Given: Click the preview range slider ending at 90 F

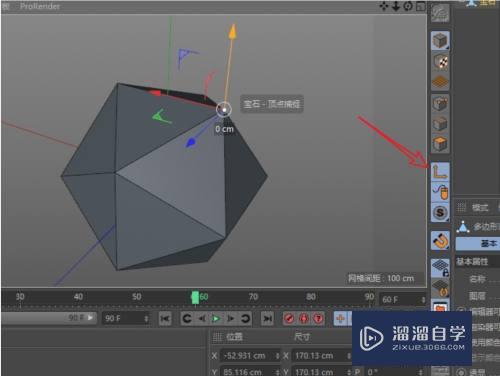Looking at the screenshot, I should pos(49,318).
